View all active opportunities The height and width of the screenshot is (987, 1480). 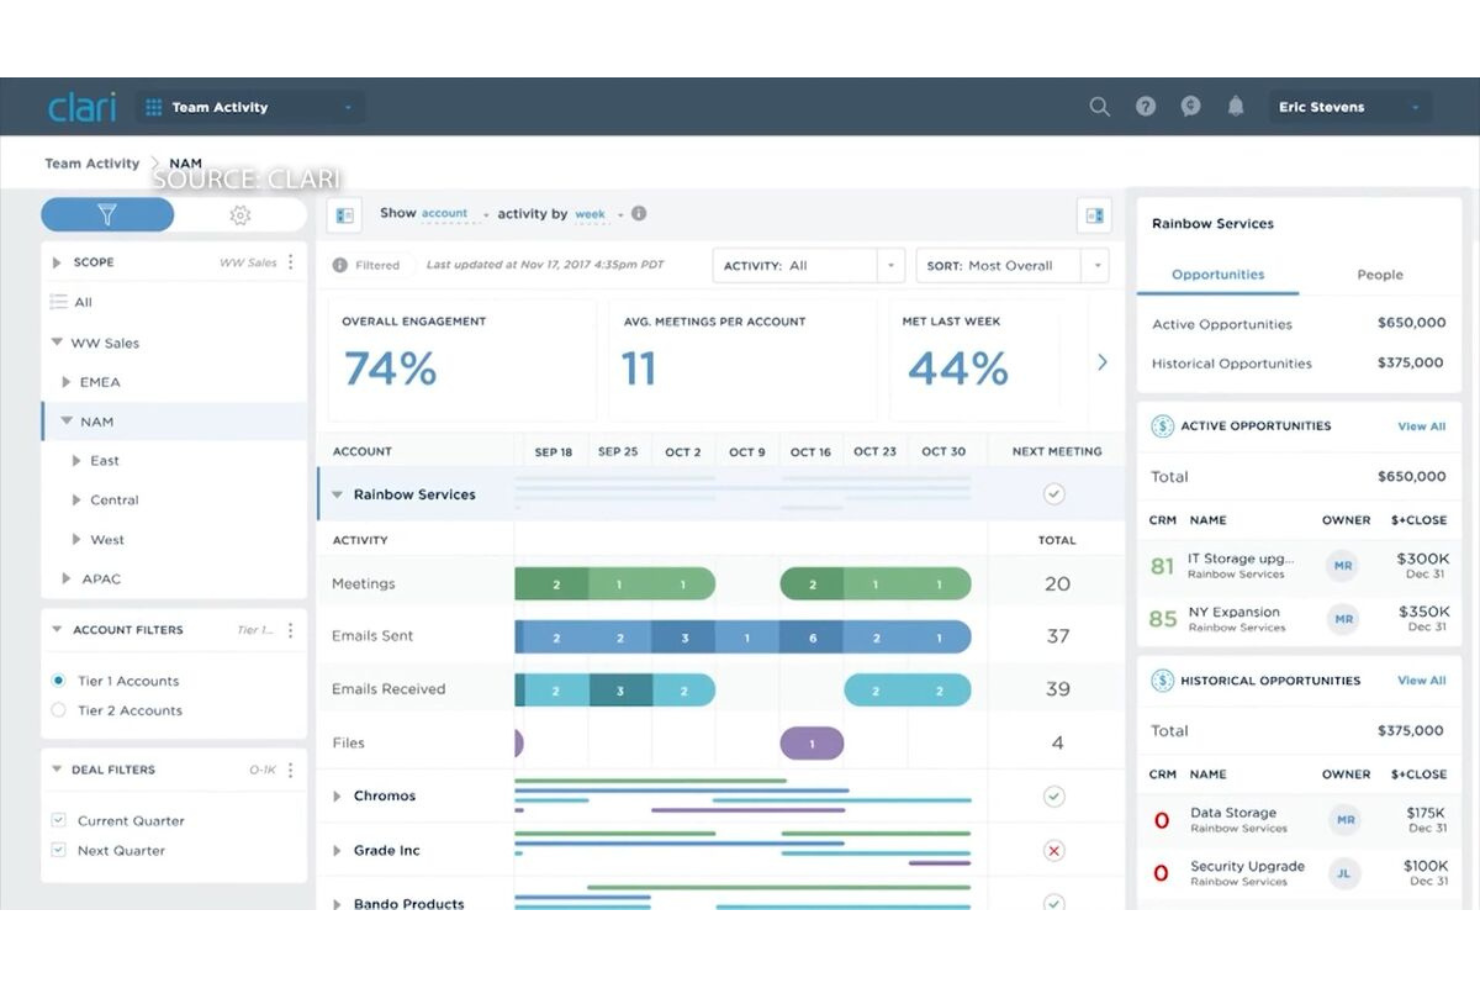coord(1421,426)
